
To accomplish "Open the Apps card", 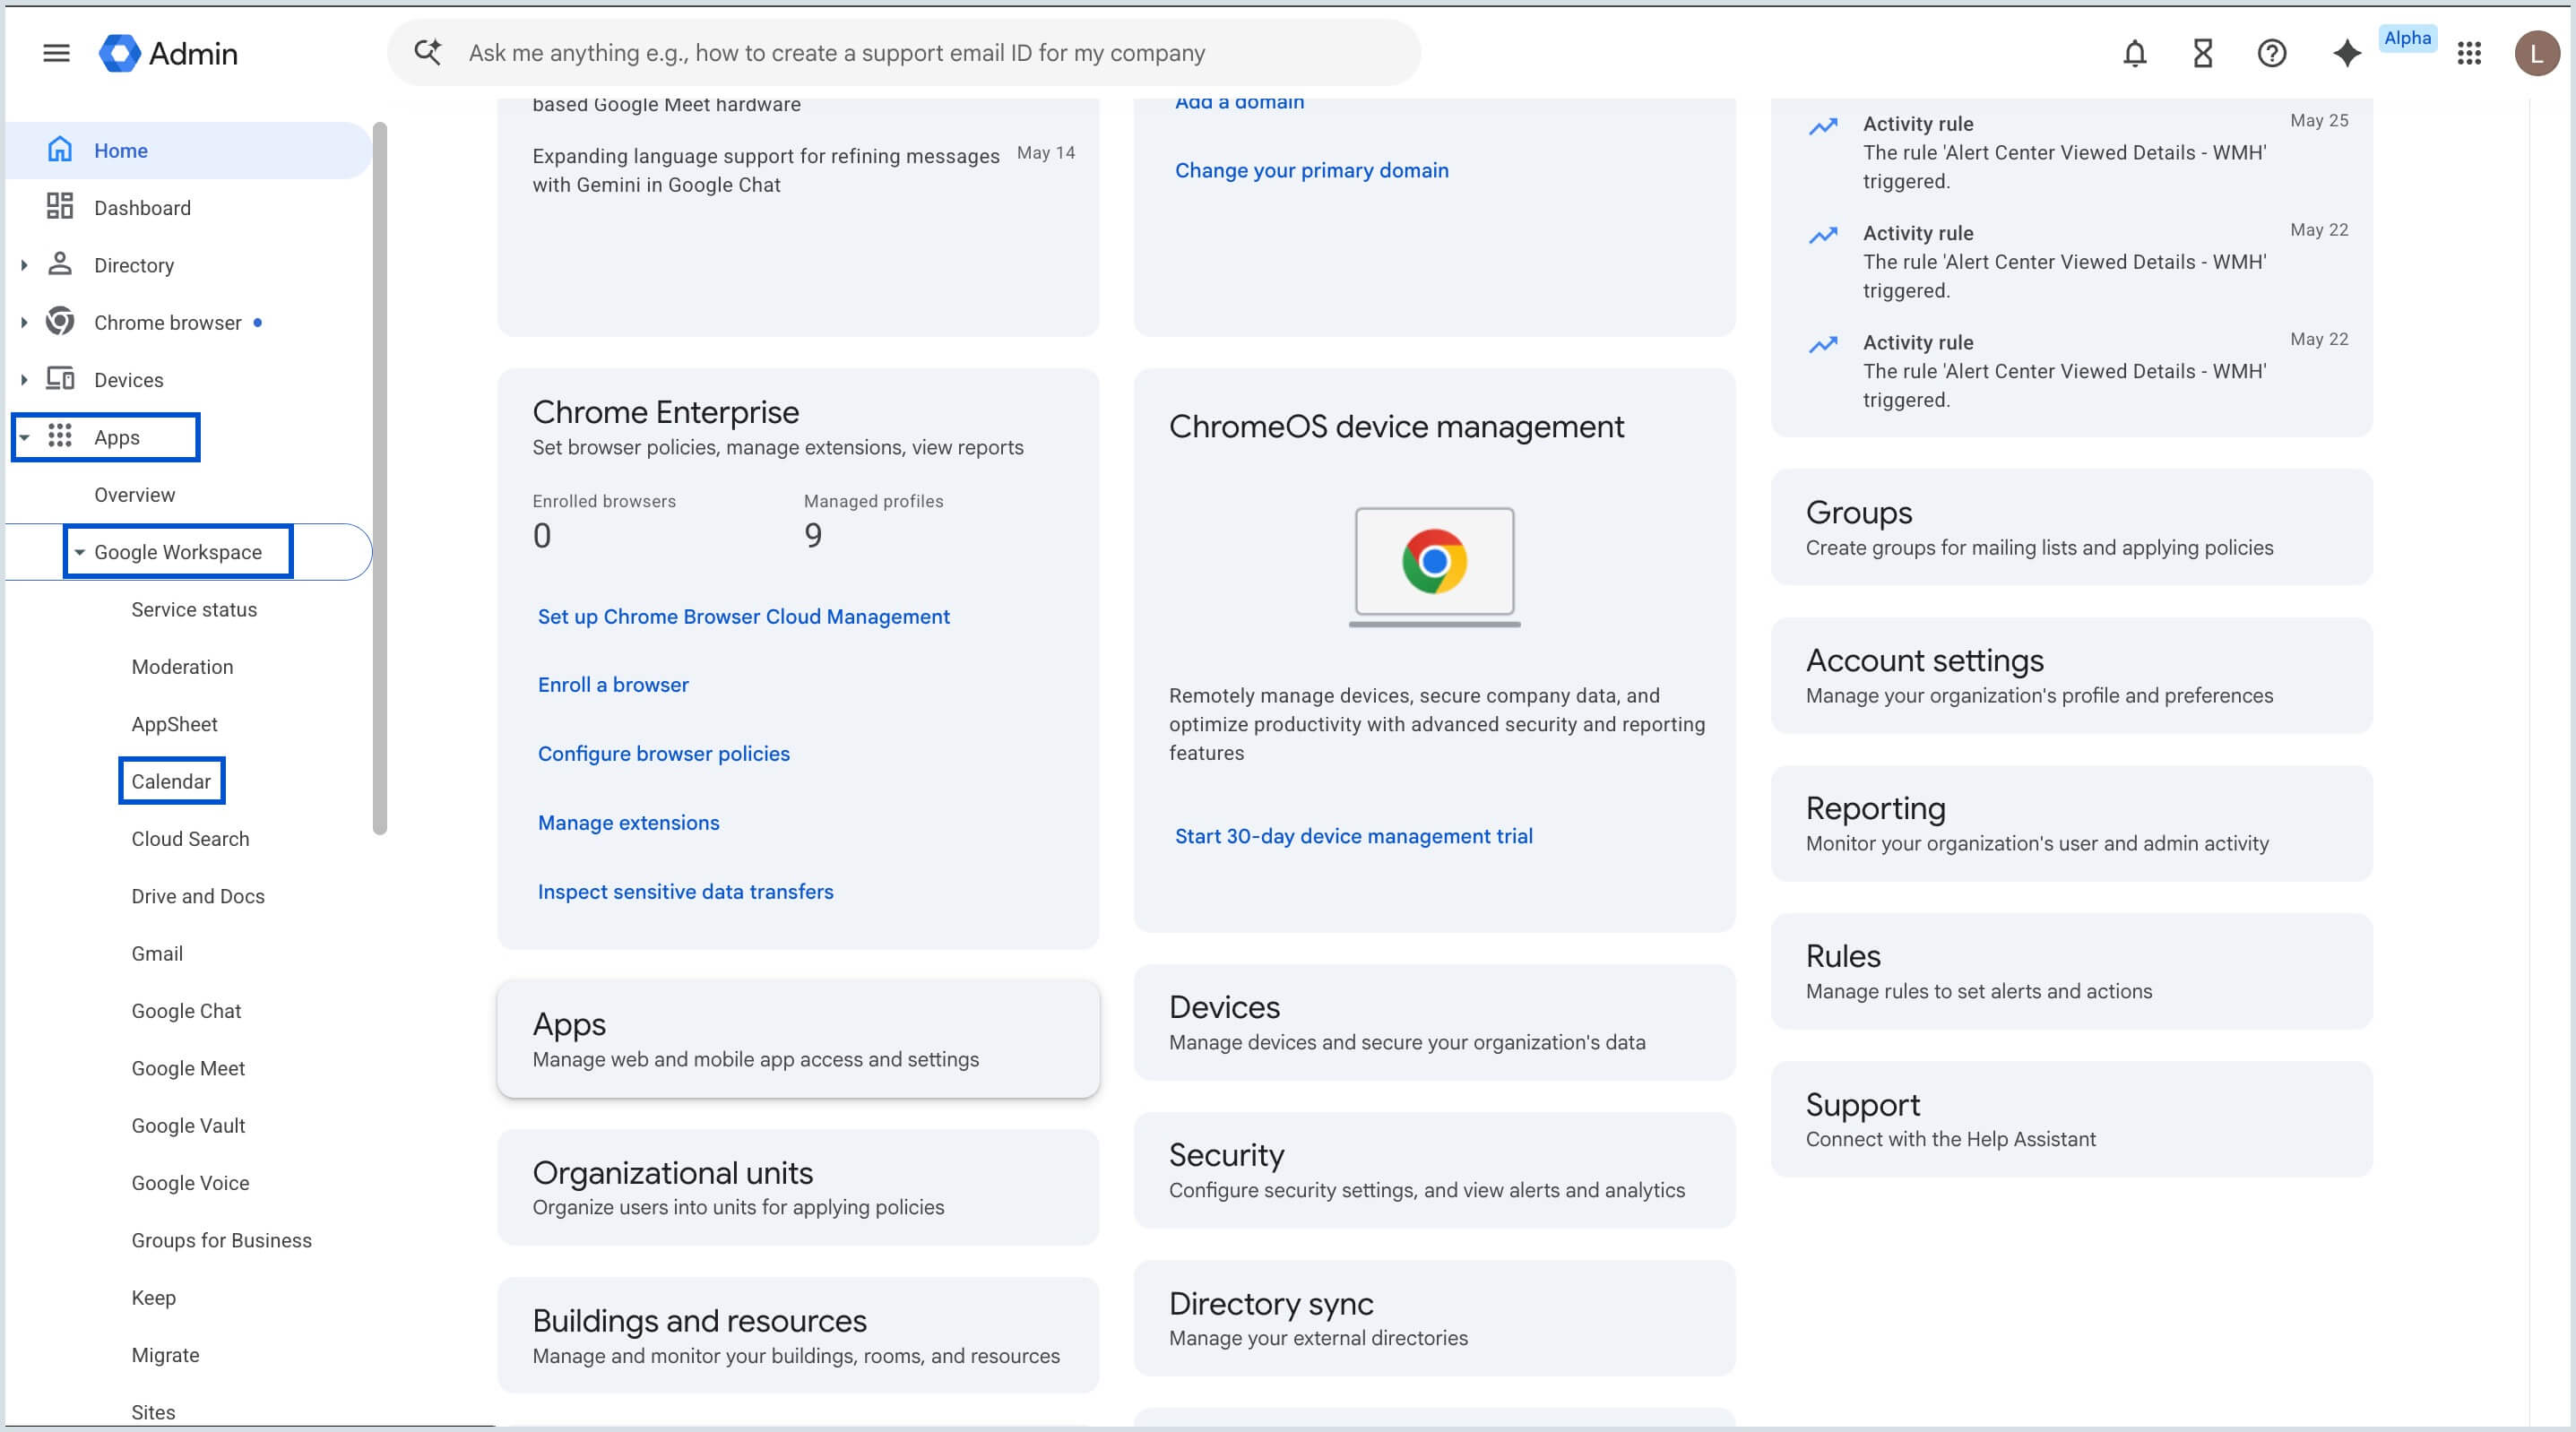I will coord(798,1038).
